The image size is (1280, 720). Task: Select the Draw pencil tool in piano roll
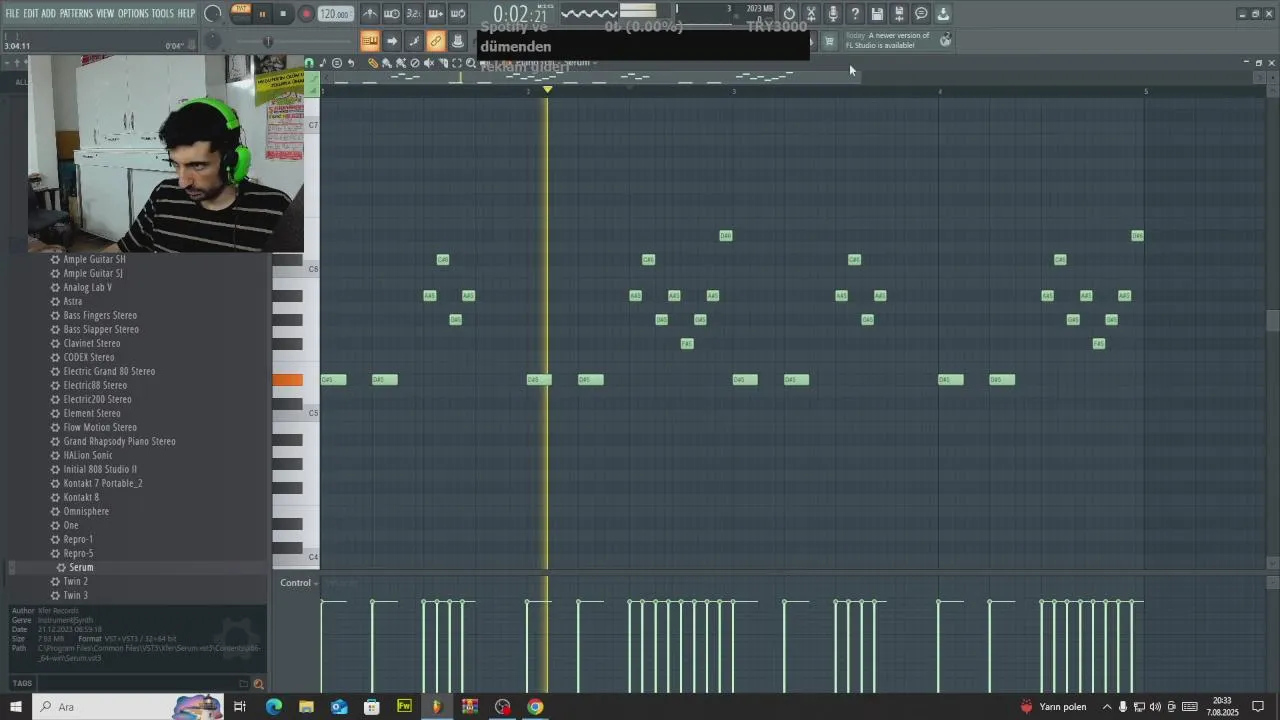(x=373, y=63)
